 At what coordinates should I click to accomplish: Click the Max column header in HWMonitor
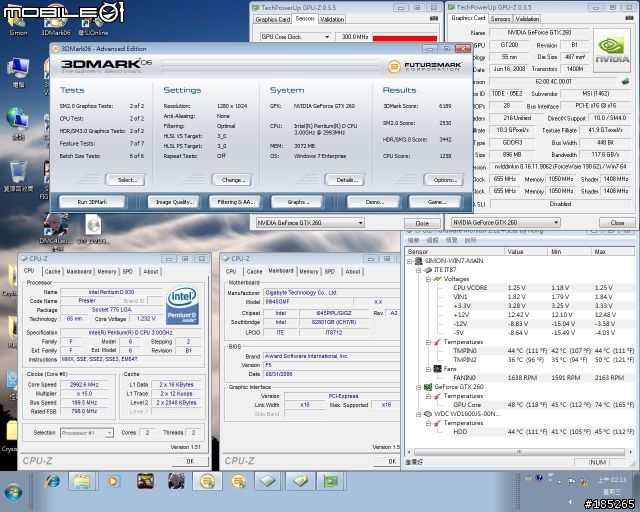613,252
